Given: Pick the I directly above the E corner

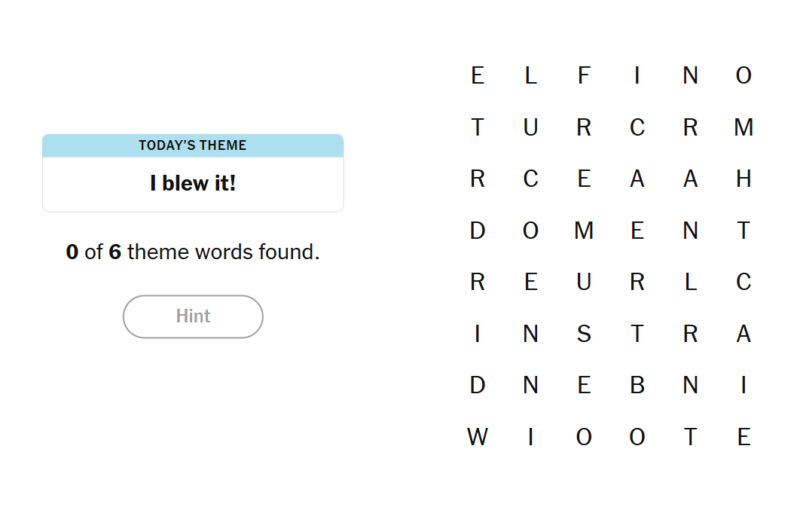Looking at the screenshot, I should [x=743, y=386].
